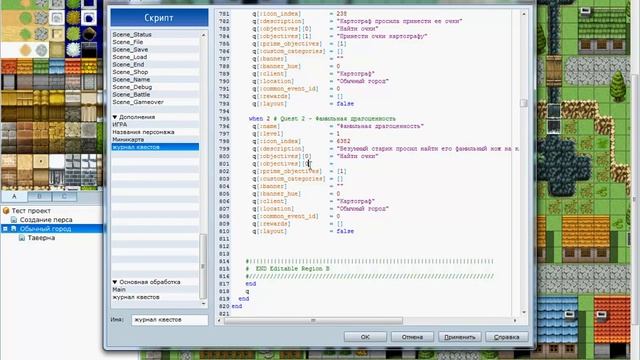Select the Создание перса map
Image resolution: width=640 pixels, height=360 pixels.
pyautogui.click(x=46, y=220)
